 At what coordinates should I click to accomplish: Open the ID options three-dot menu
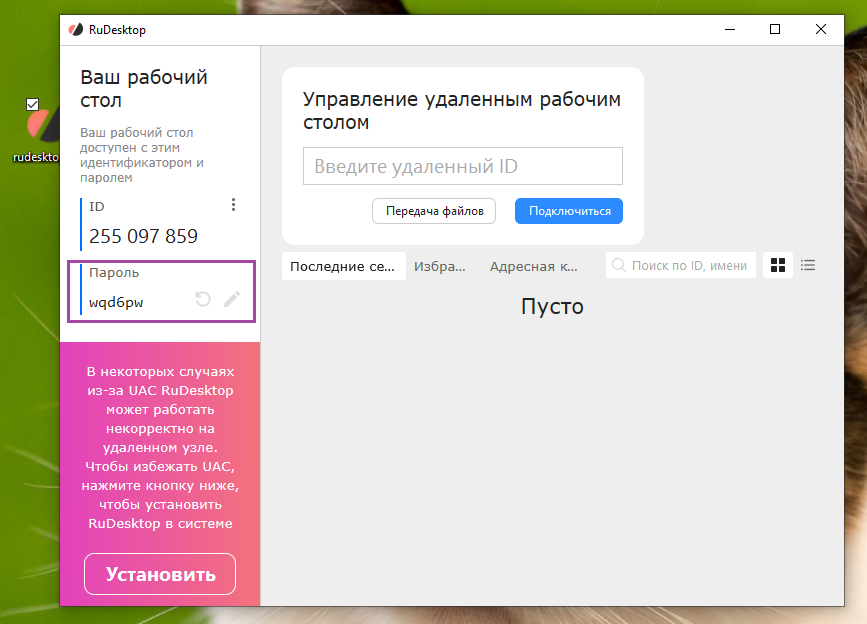point(233,205)
